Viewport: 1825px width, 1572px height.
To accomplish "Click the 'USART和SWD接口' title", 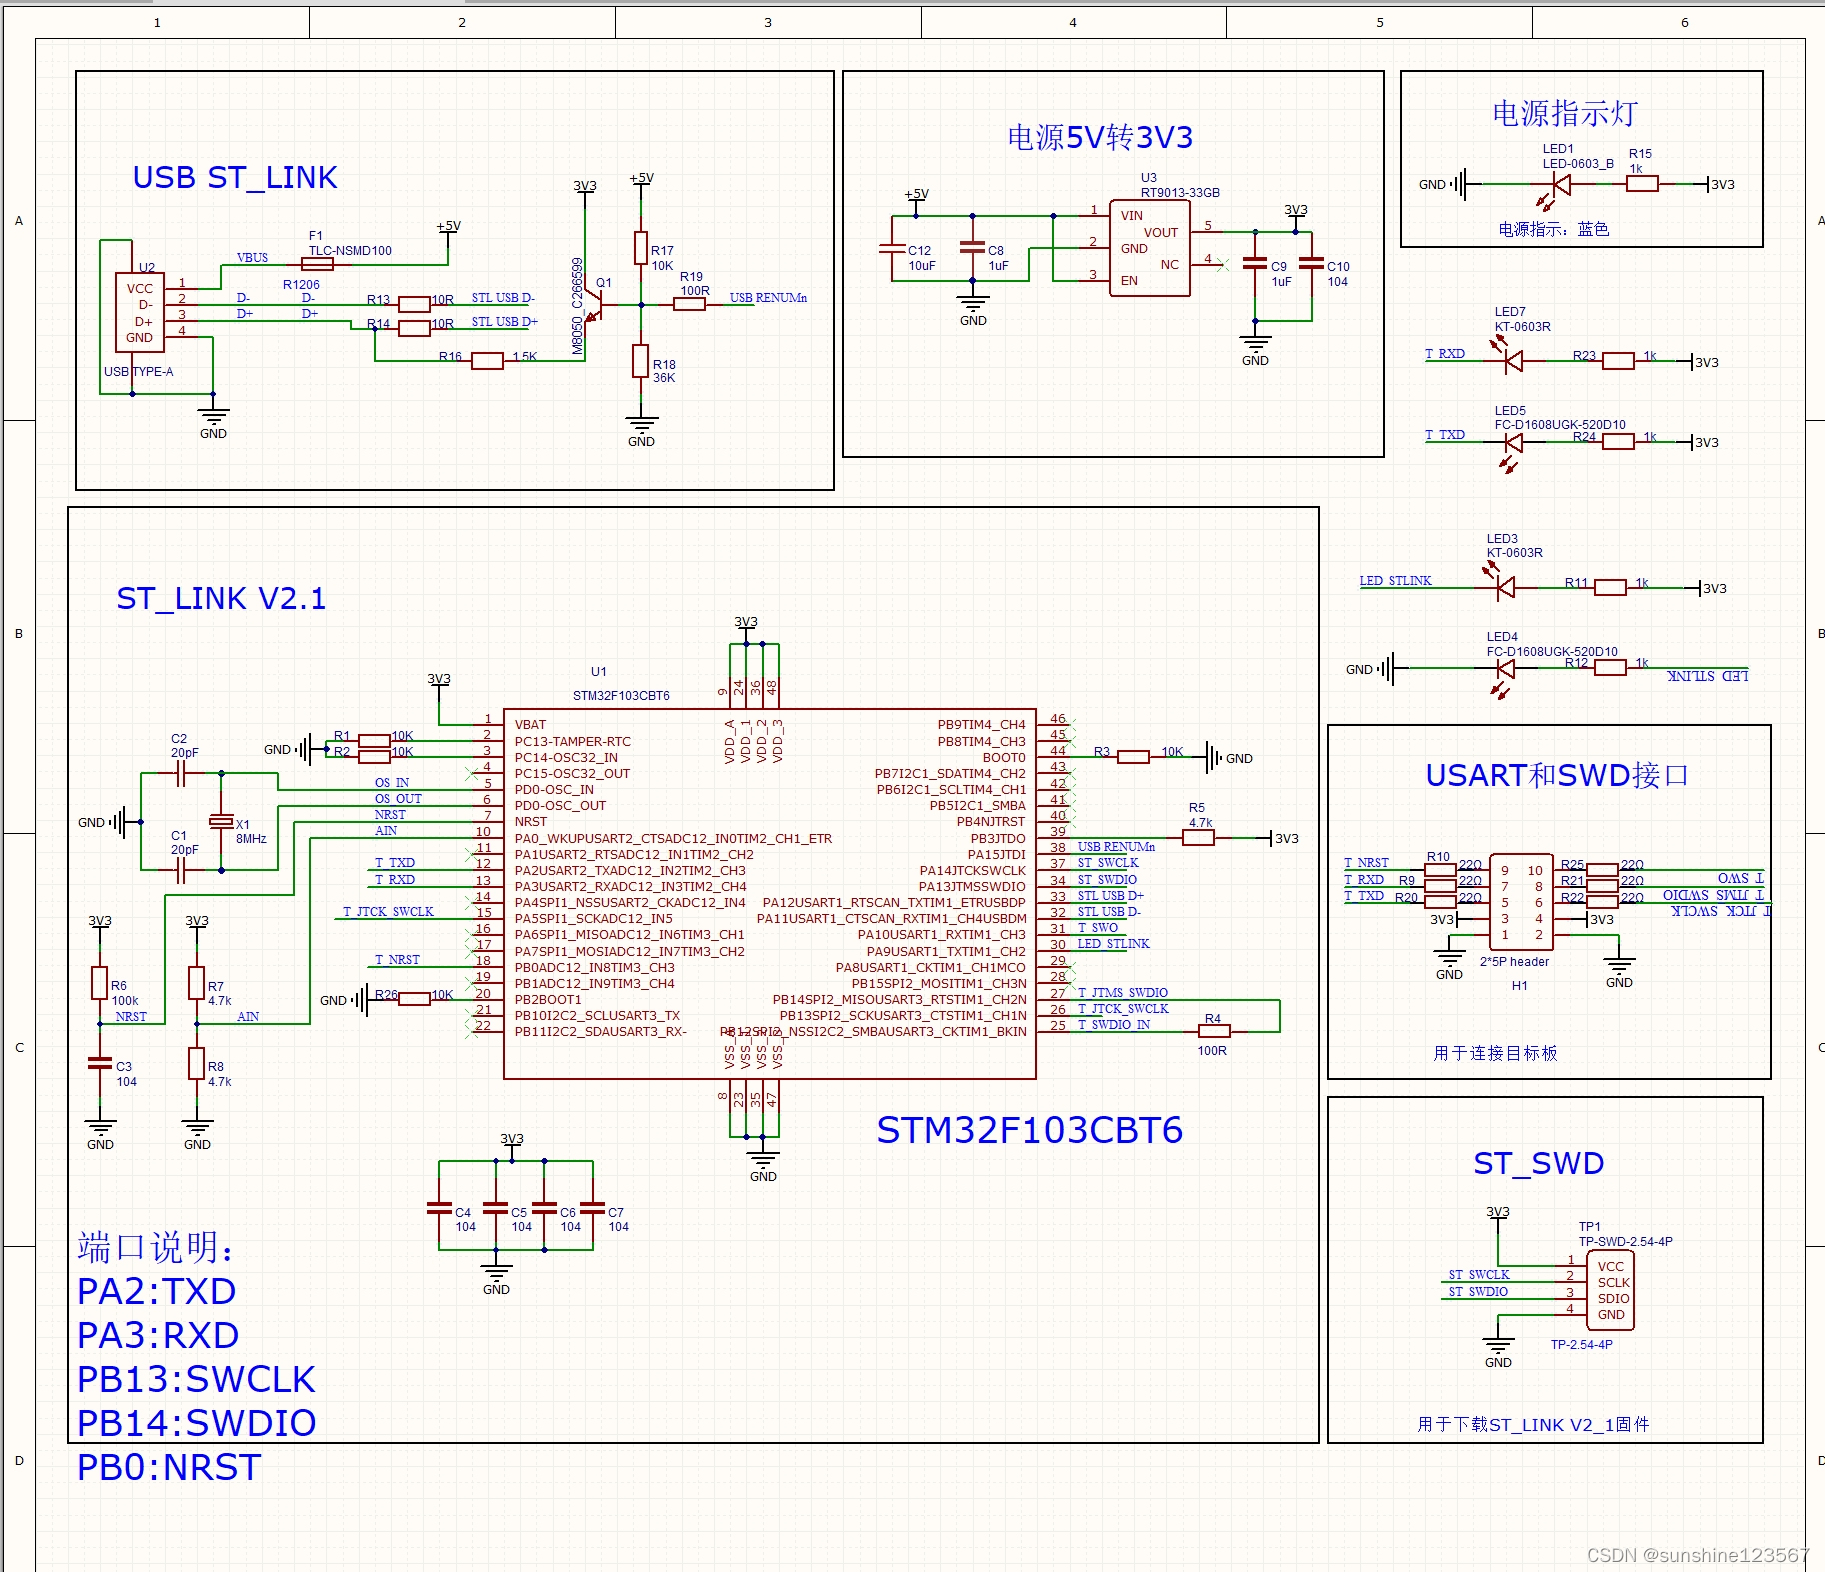I will click(x=1557, y=775).
